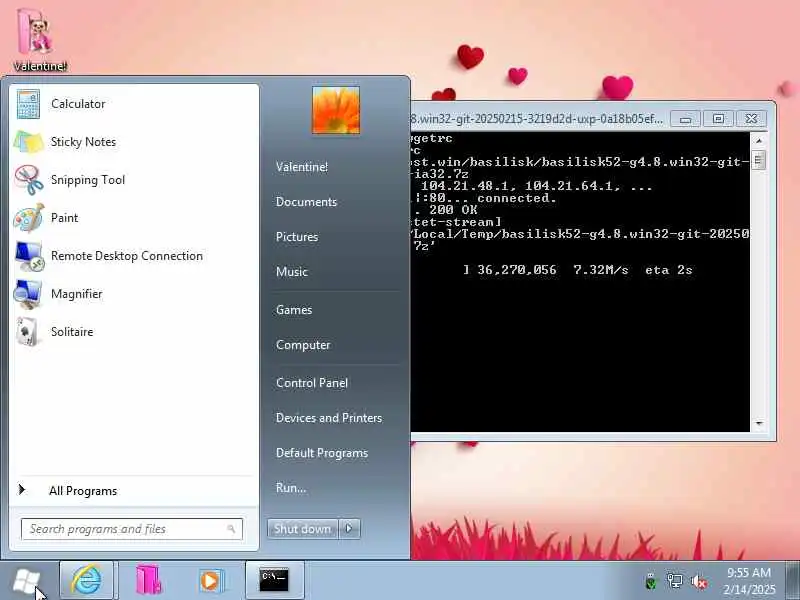
Task: Open the Shut down options arrow
Action: point(349,529)
